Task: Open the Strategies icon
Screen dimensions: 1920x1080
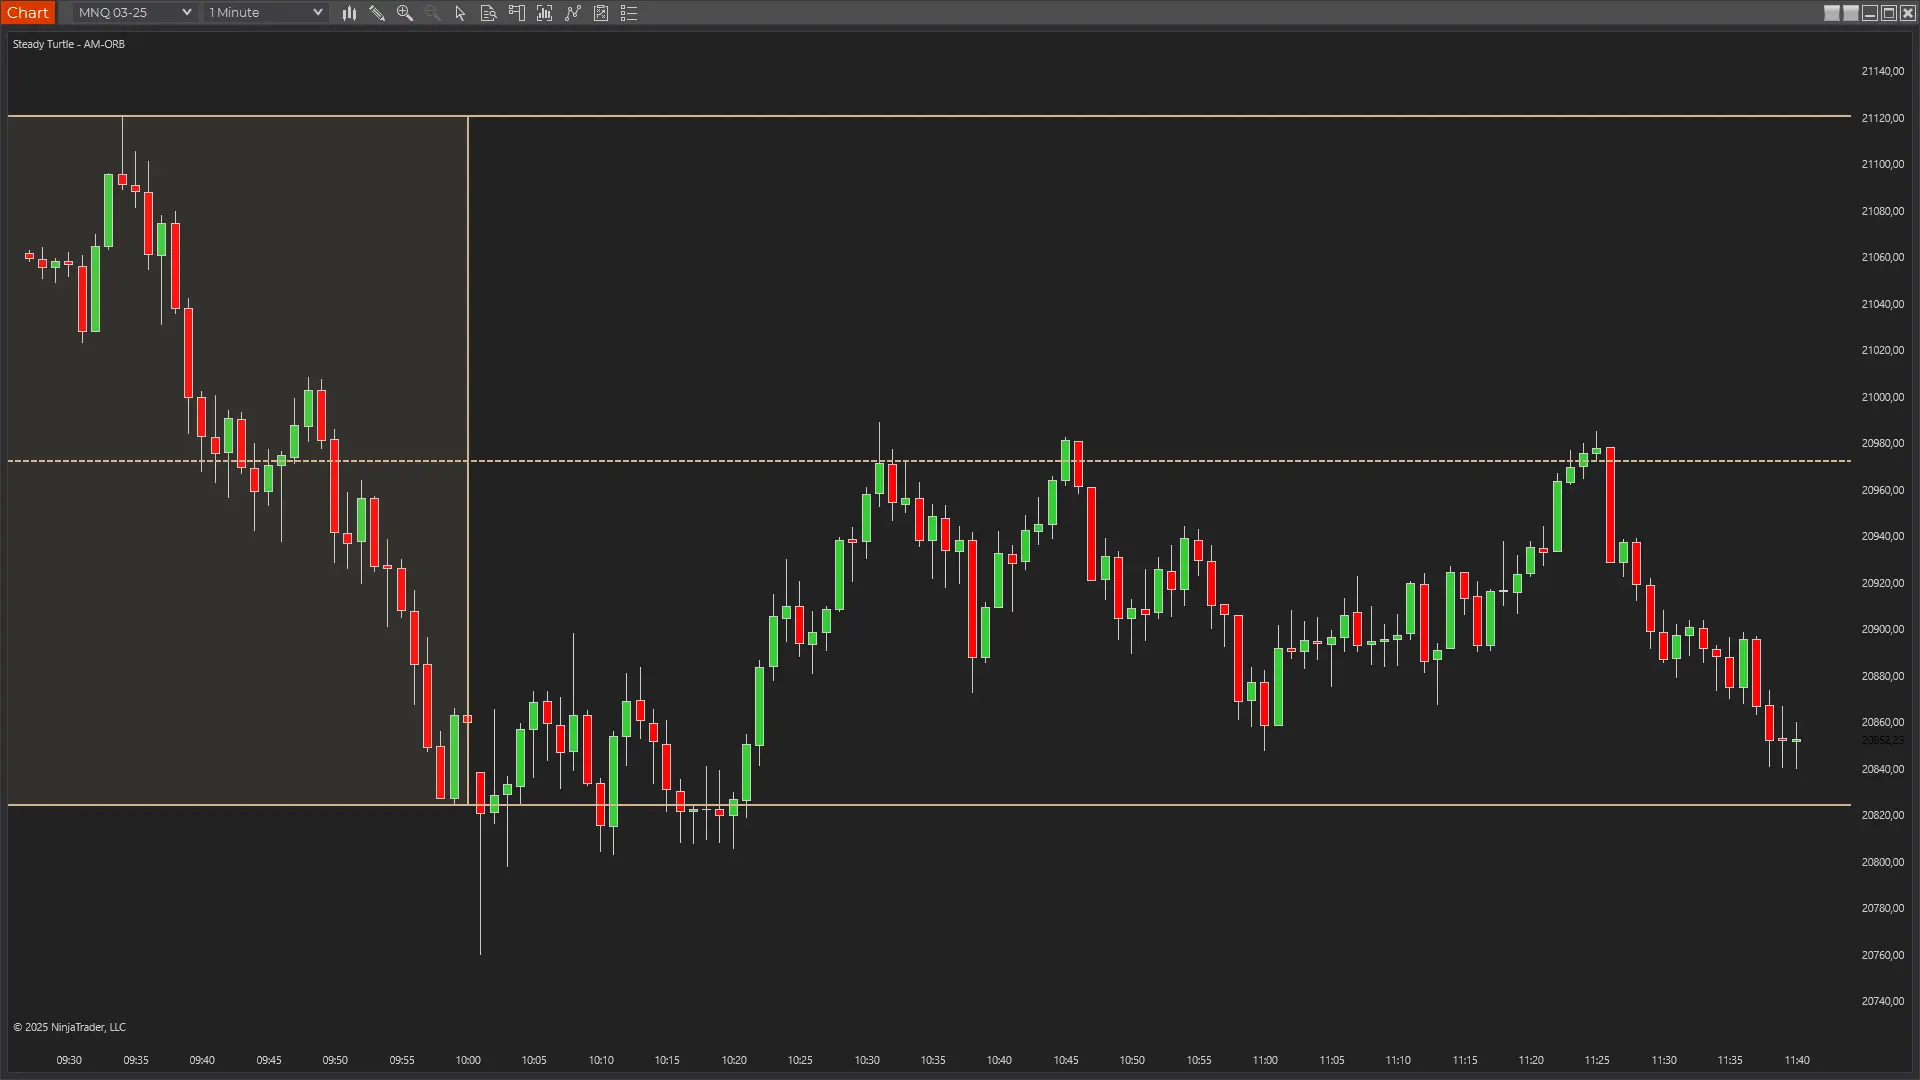Action: tap(601, 13)
